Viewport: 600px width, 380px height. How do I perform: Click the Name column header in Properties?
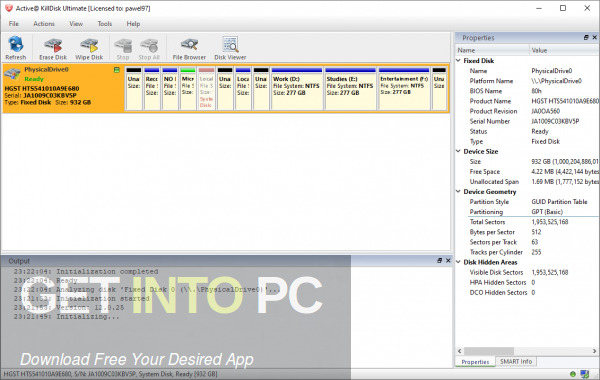coord(492,50)
